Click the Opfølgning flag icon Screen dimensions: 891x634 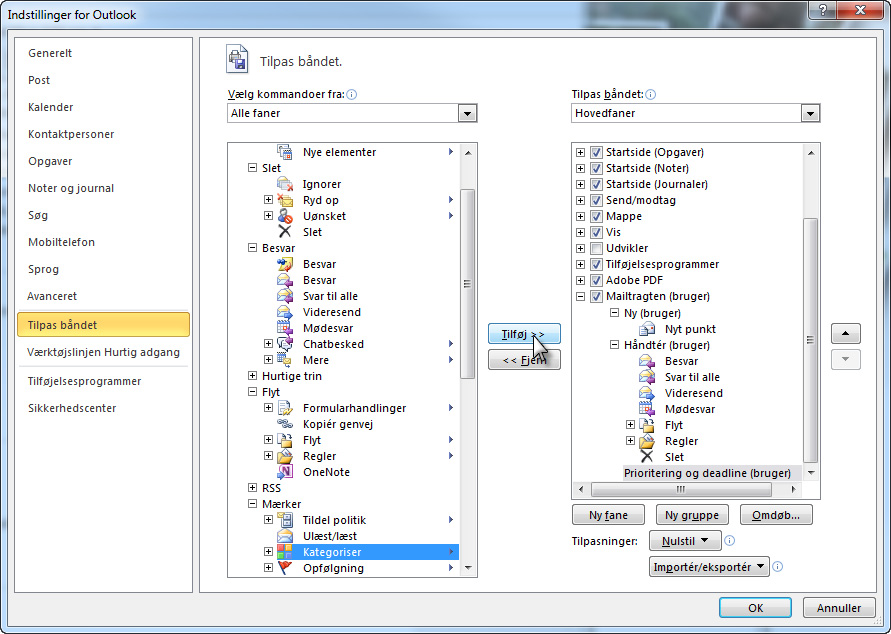(x=285, y=568)
